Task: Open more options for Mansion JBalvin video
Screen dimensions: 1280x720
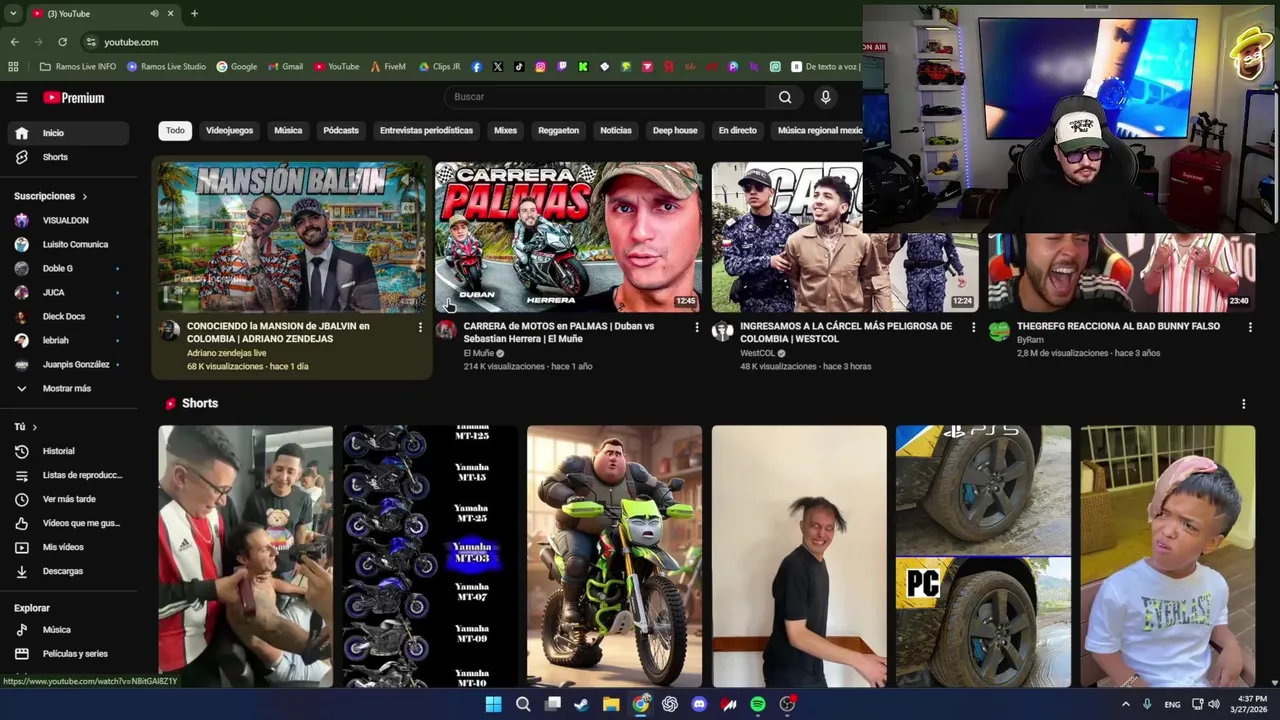Action: [420, 327]
